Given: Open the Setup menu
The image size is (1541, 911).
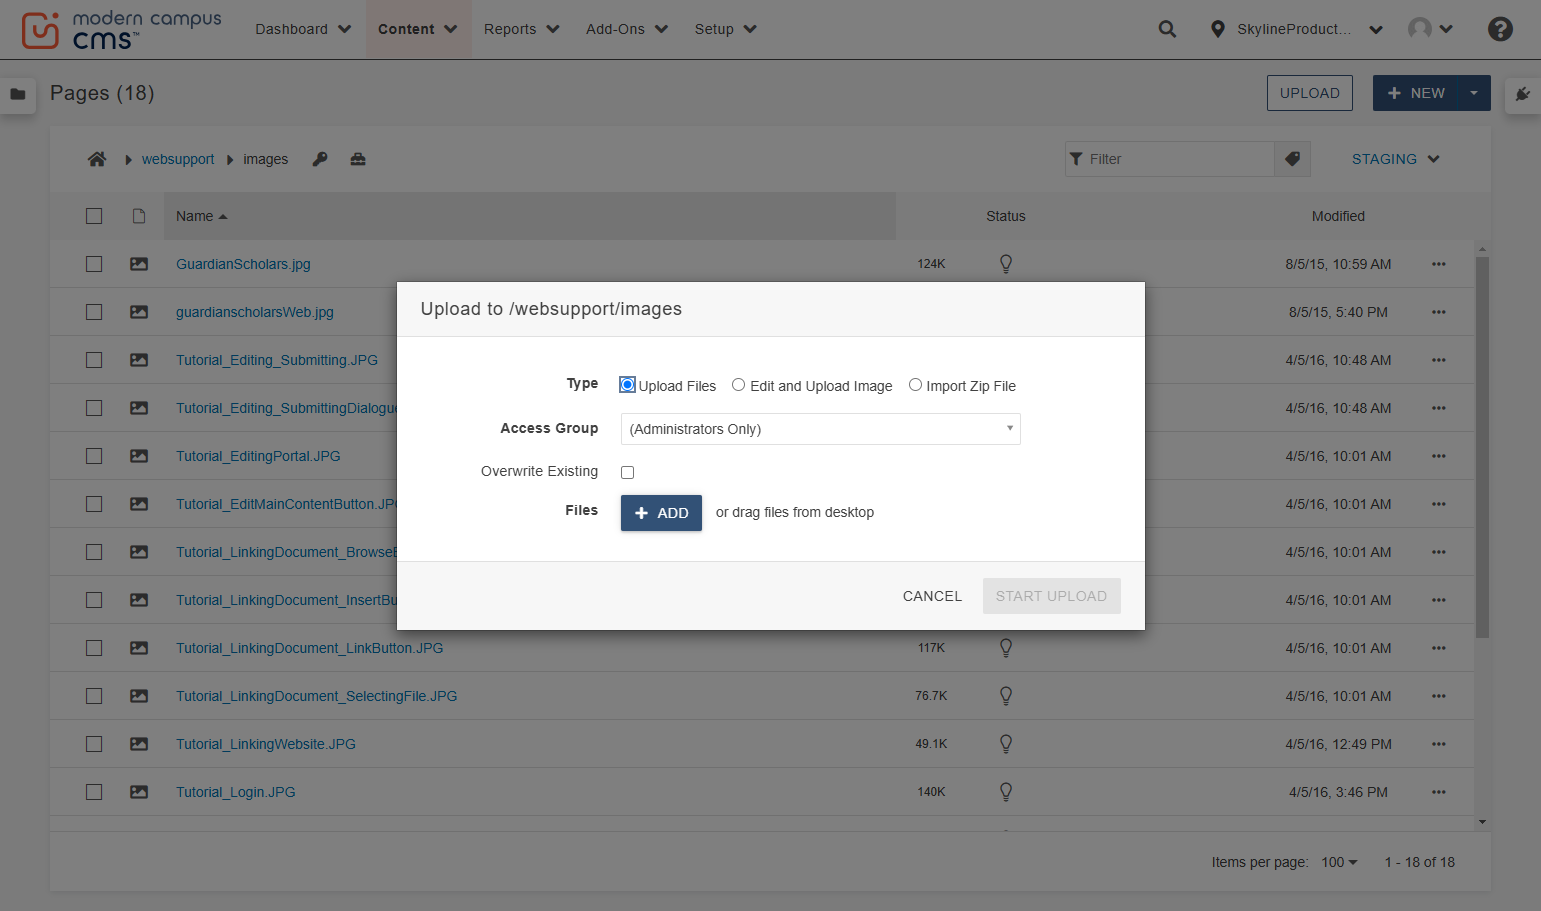Looking at the screenshot, I should tap(726, 29).
